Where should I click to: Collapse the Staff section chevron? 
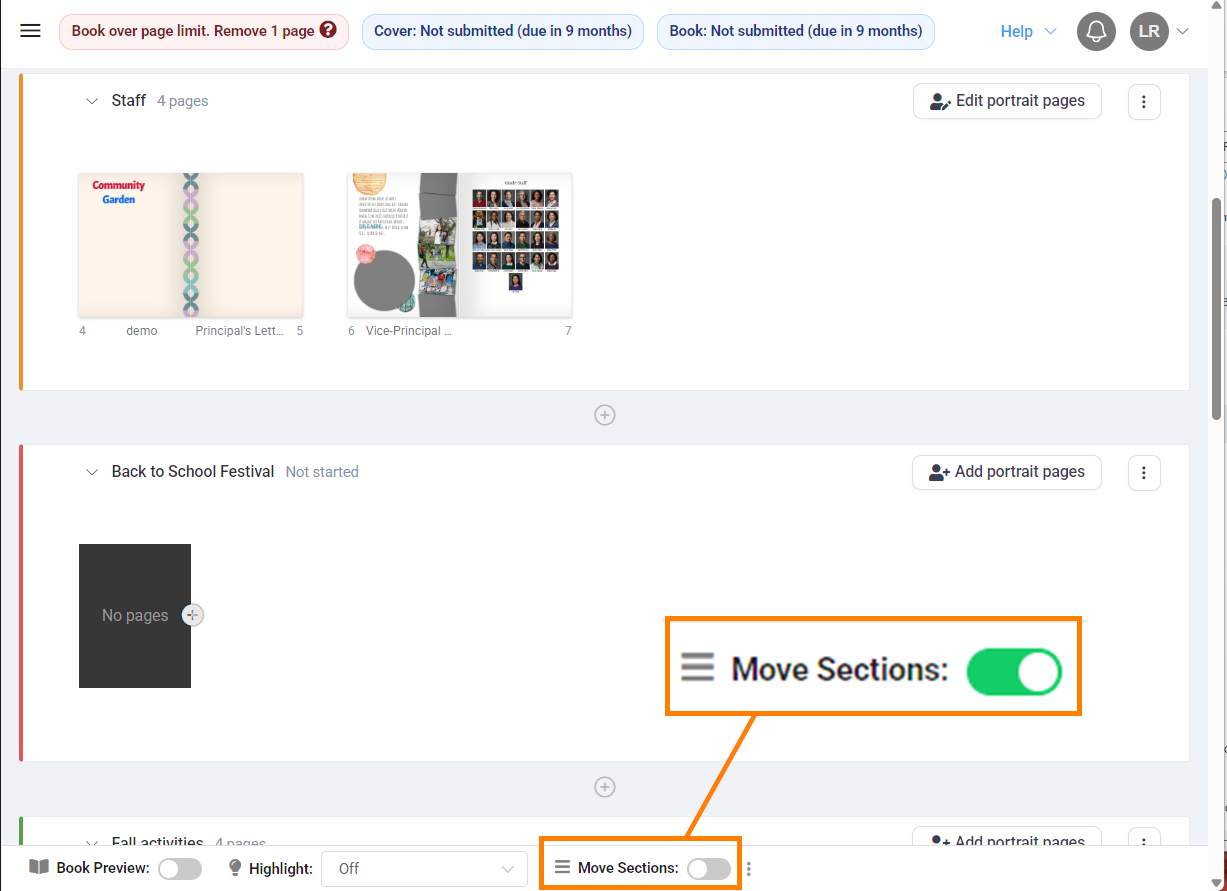point(92,101)
